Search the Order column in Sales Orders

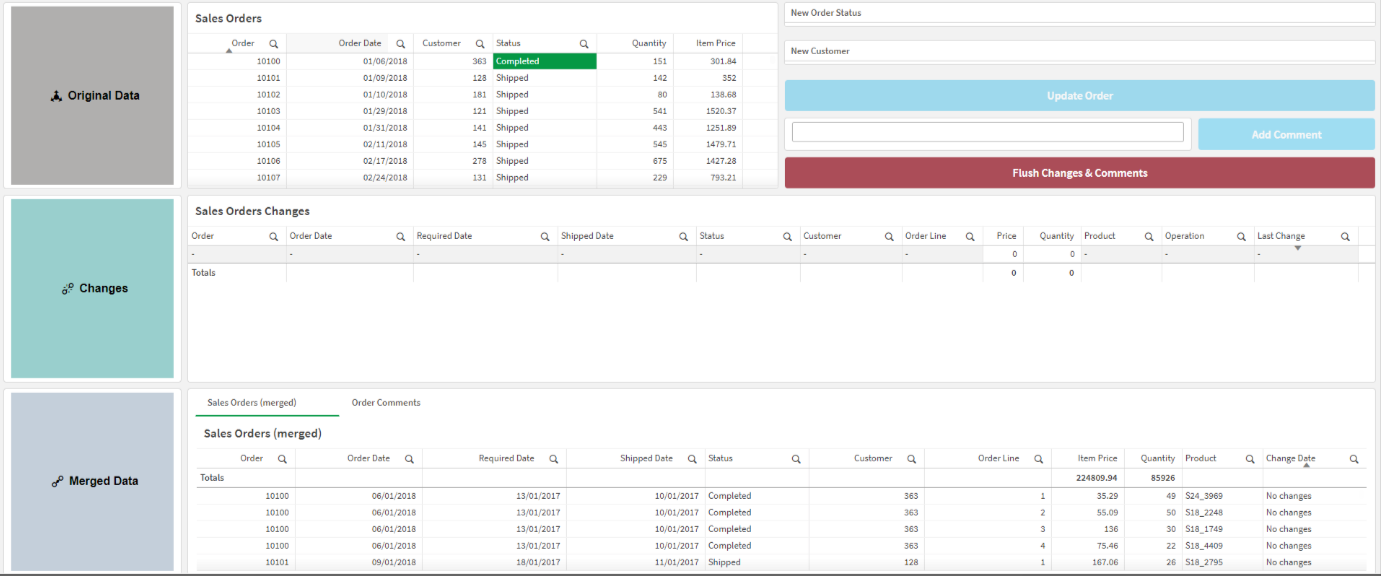273,44
